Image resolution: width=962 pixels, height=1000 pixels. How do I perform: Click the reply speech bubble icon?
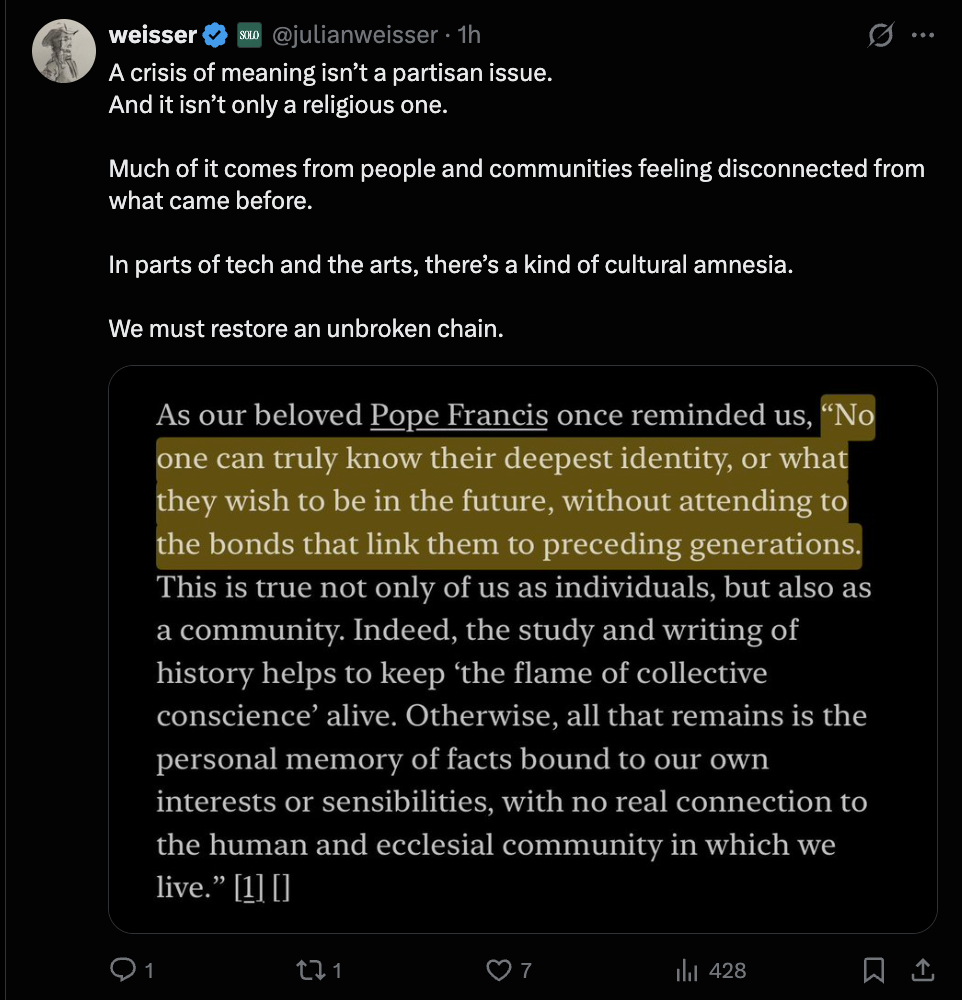(123, 969)
